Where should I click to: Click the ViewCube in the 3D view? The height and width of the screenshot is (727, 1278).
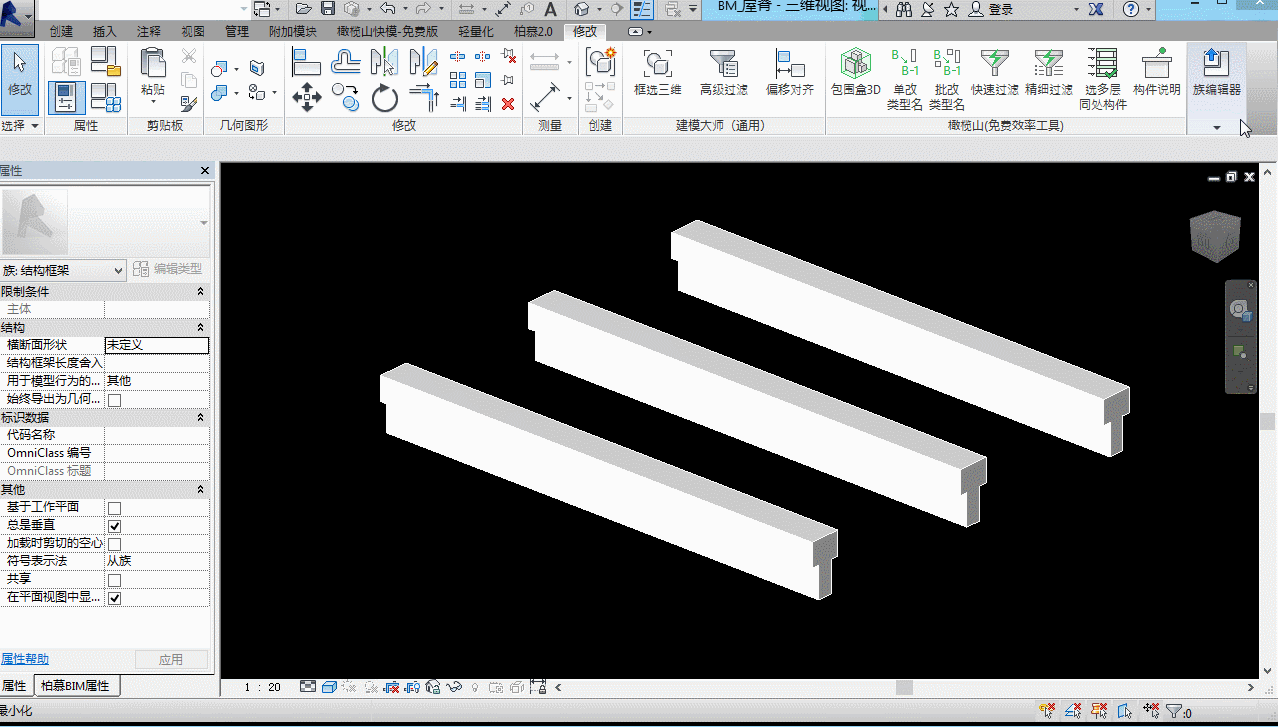point(1214,235)
